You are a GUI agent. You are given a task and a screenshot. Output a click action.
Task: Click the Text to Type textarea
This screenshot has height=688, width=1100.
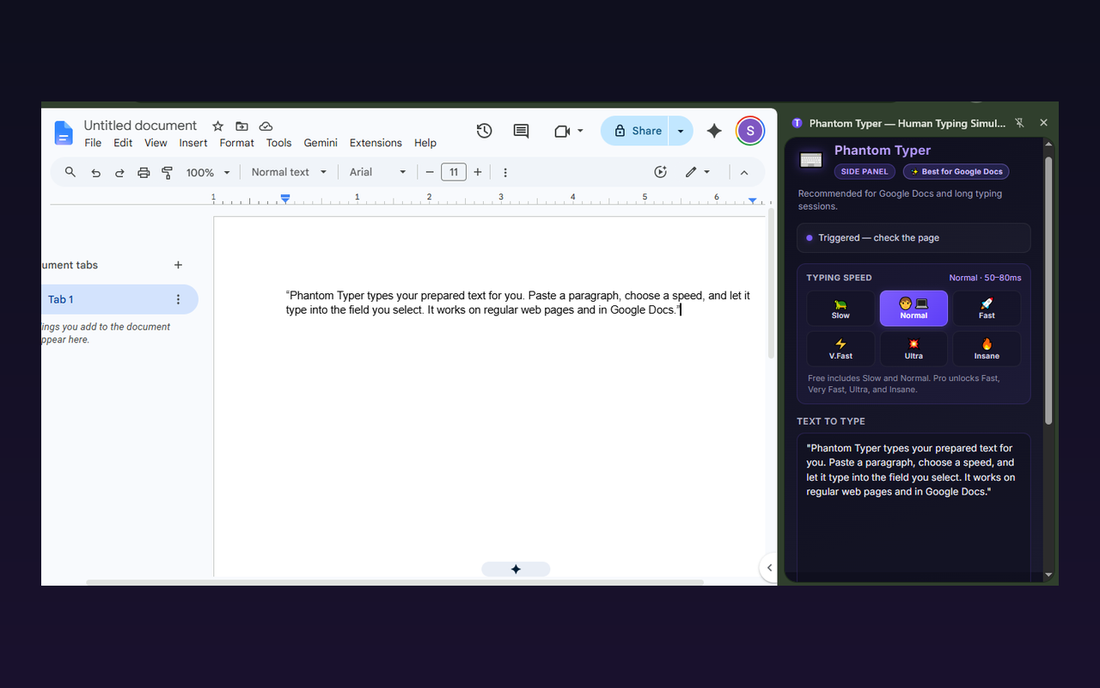[x=913, y=506]
